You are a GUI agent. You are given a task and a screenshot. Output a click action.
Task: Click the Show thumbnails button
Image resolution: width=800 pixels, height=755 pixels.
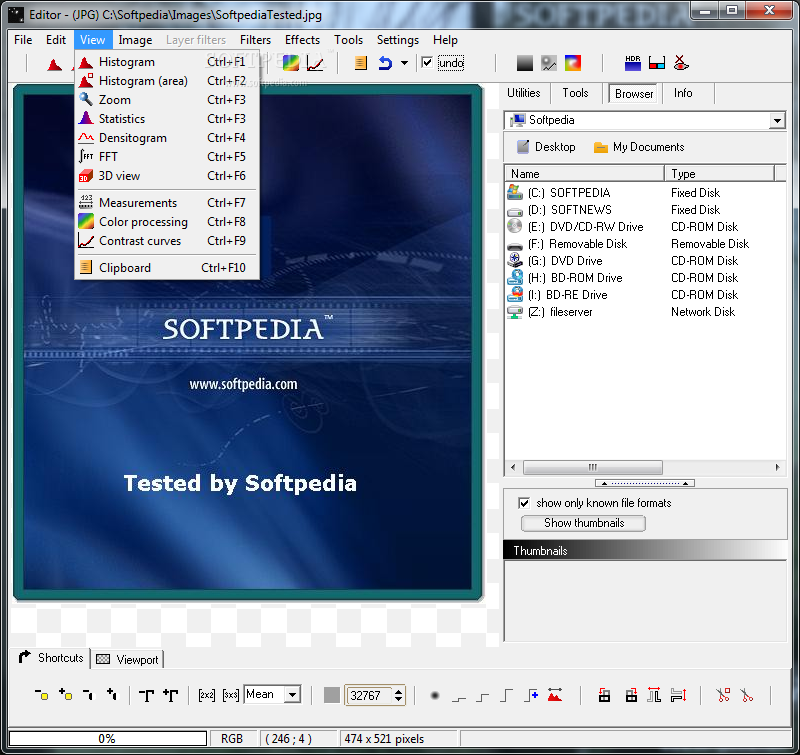pos(583,523)
